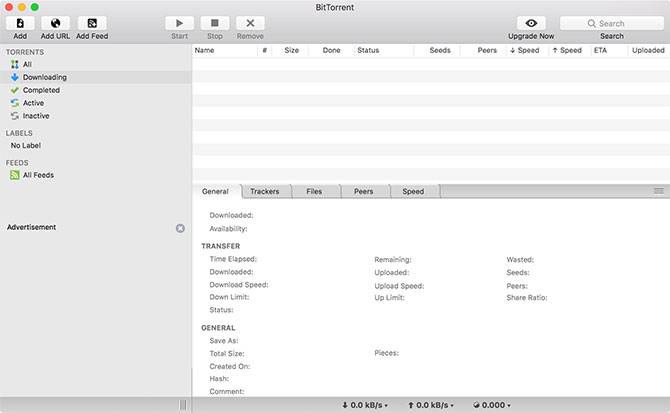Click the detail pane grip handle icon

coord(659,191)
